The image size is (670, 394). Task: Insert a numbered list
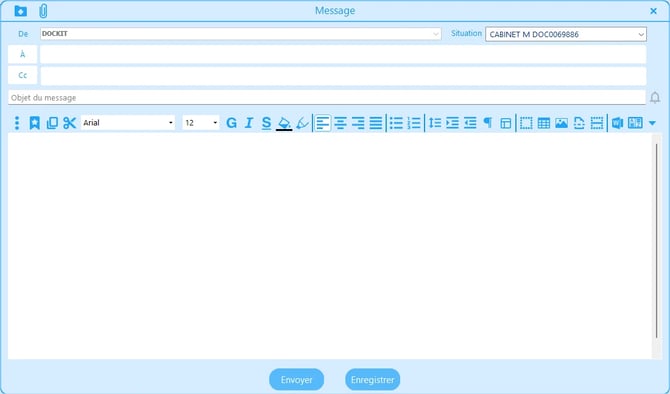[x=414, y=123]
